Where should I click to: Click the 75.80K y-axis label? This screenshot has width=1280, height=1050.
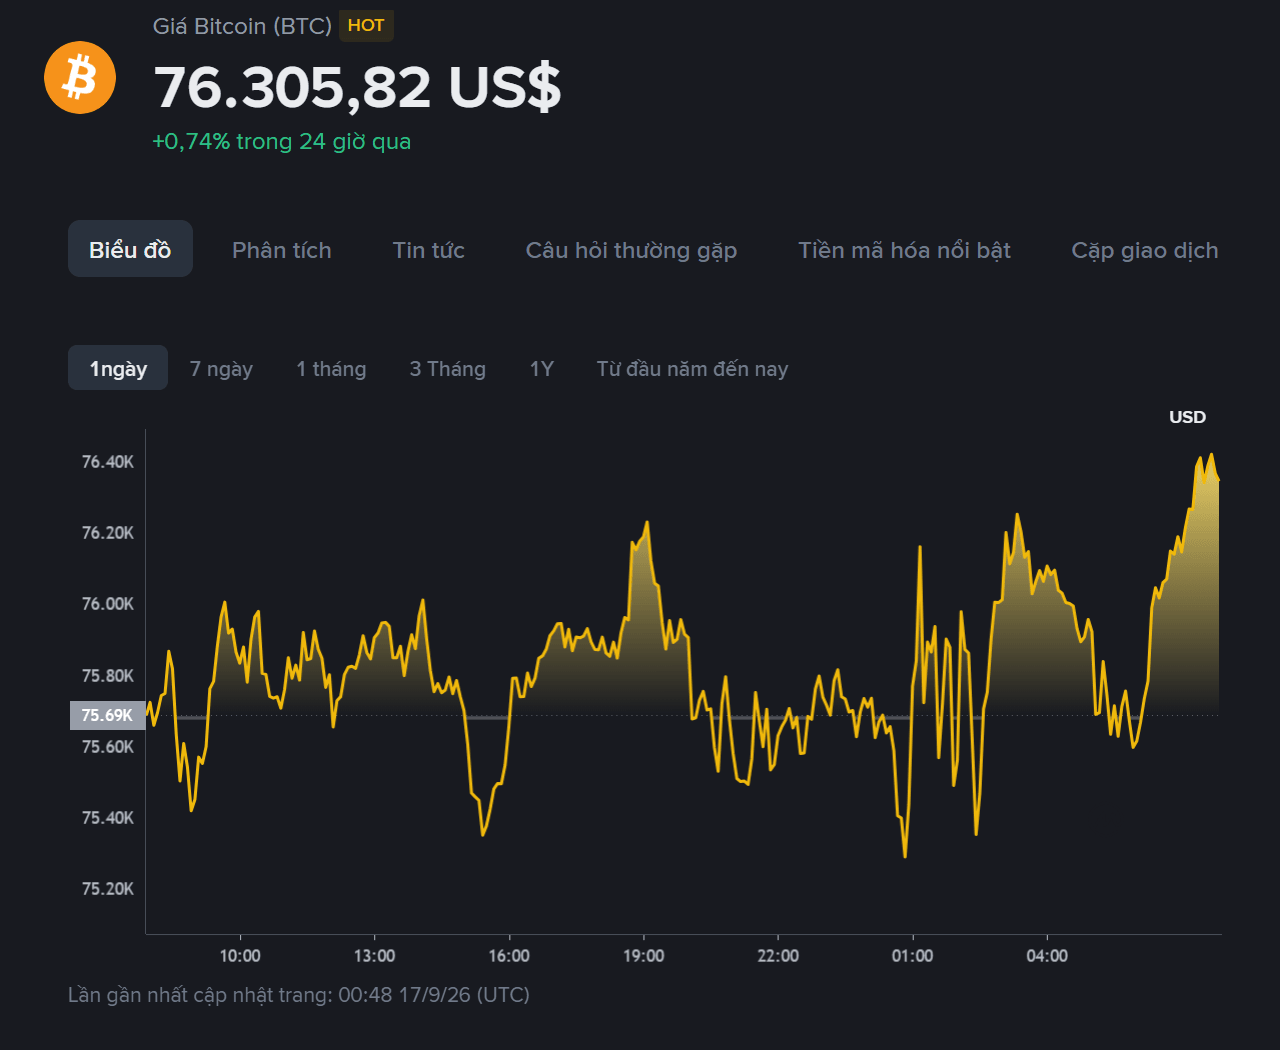[107, 675]
